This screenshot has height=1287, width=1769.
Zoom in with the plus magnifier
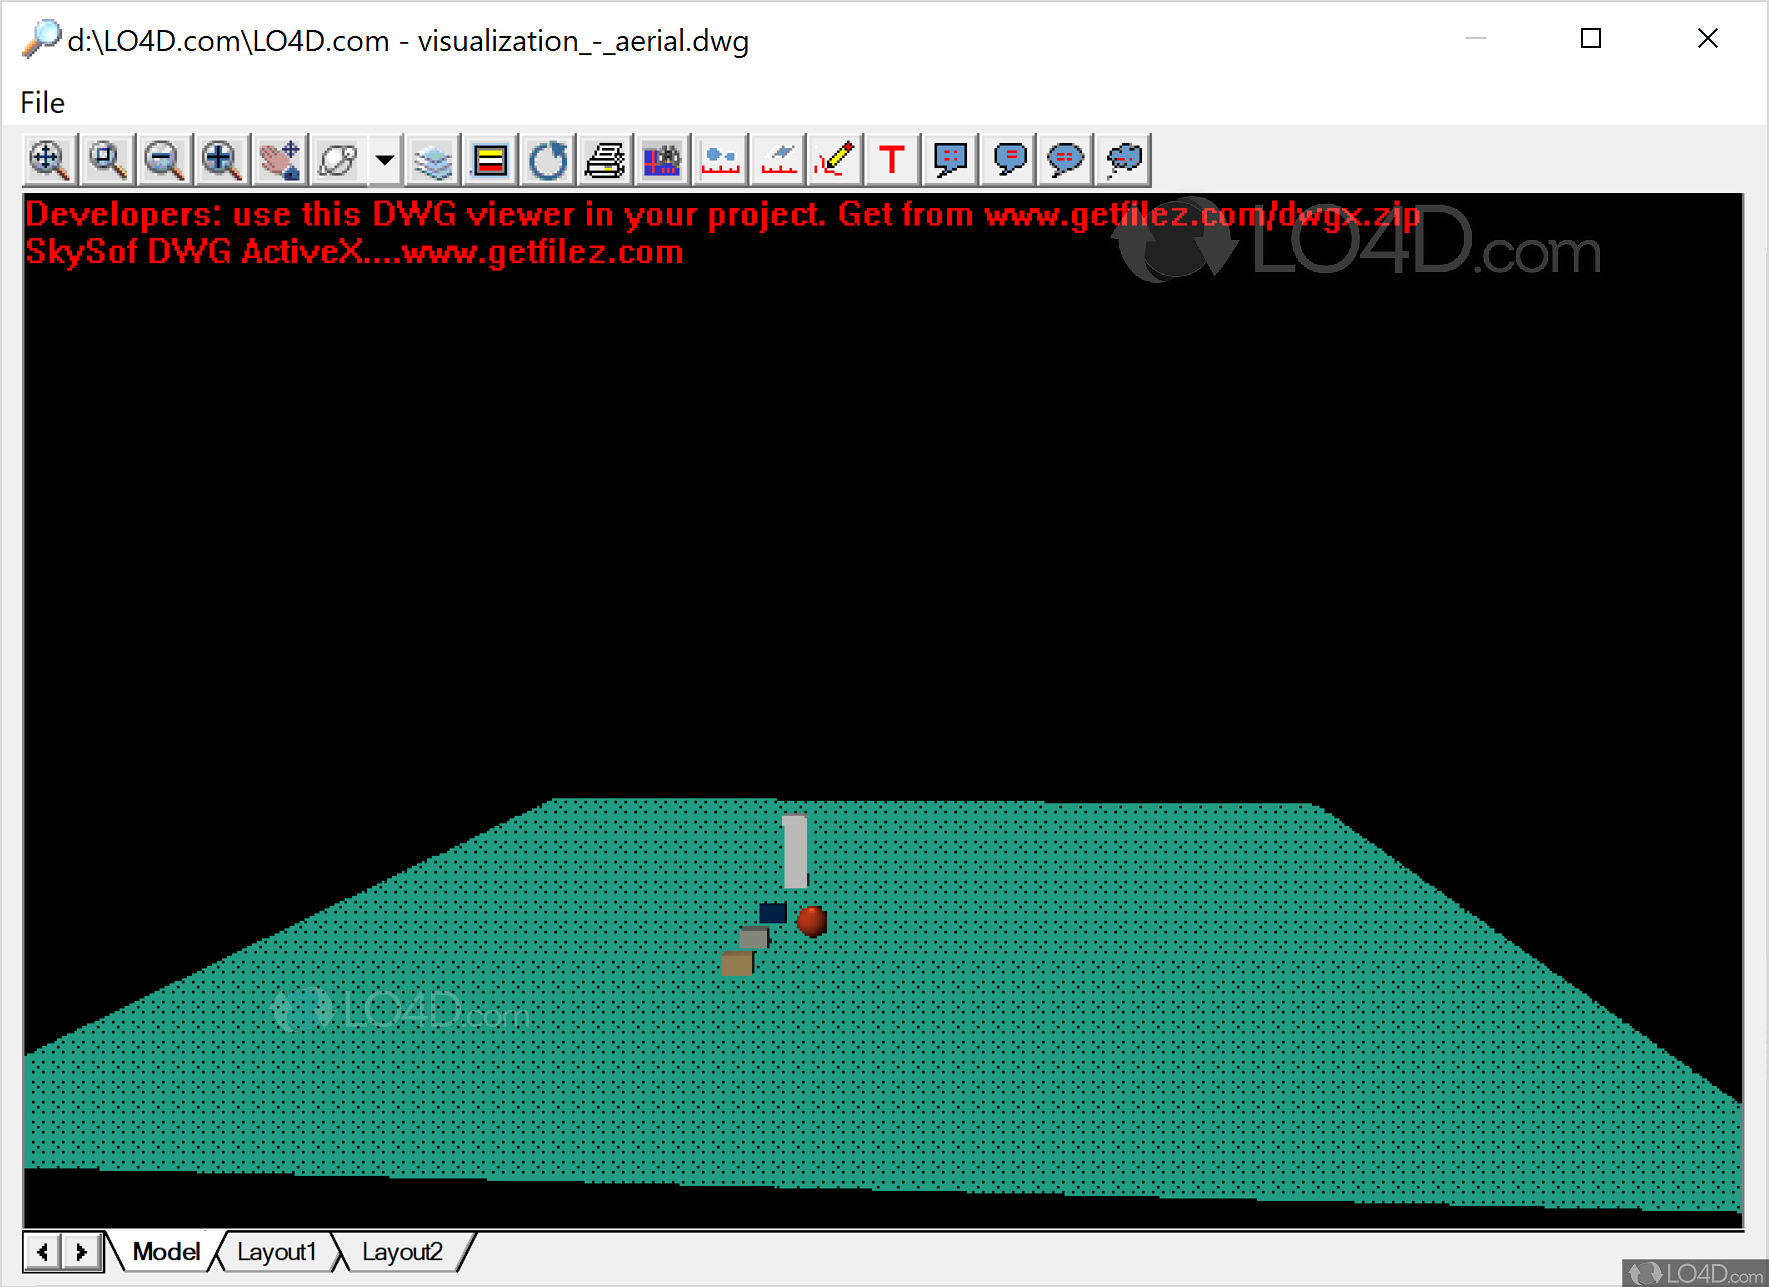(221, 160)
